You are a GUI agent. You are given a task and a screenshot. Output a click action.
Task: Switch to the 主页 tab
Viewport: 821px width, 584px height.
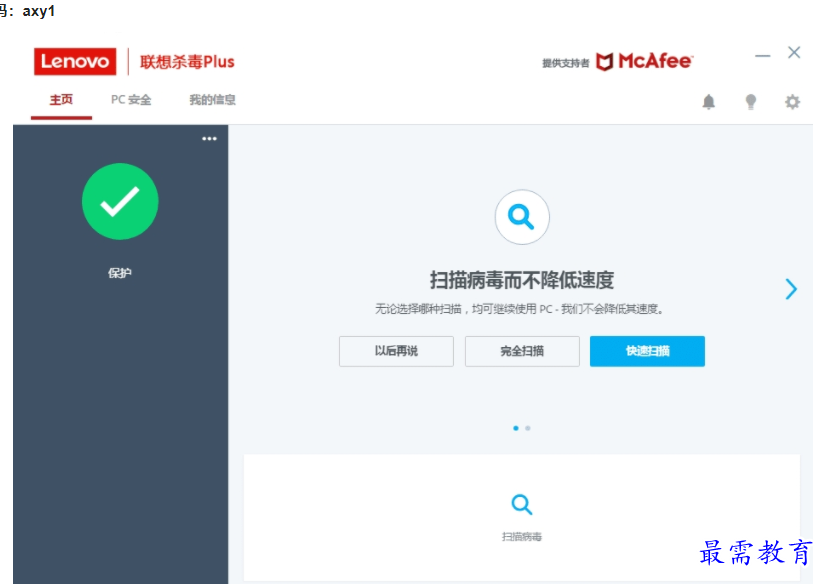(61, 100)
